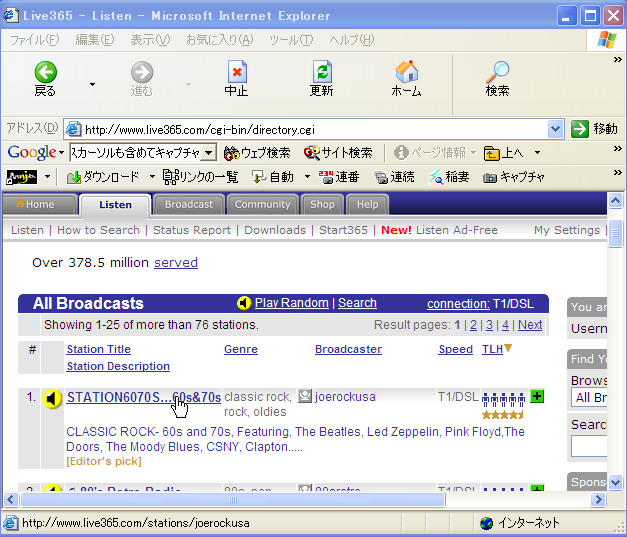Click the horizontal scrollbar thumb

(x=233, y=499)
